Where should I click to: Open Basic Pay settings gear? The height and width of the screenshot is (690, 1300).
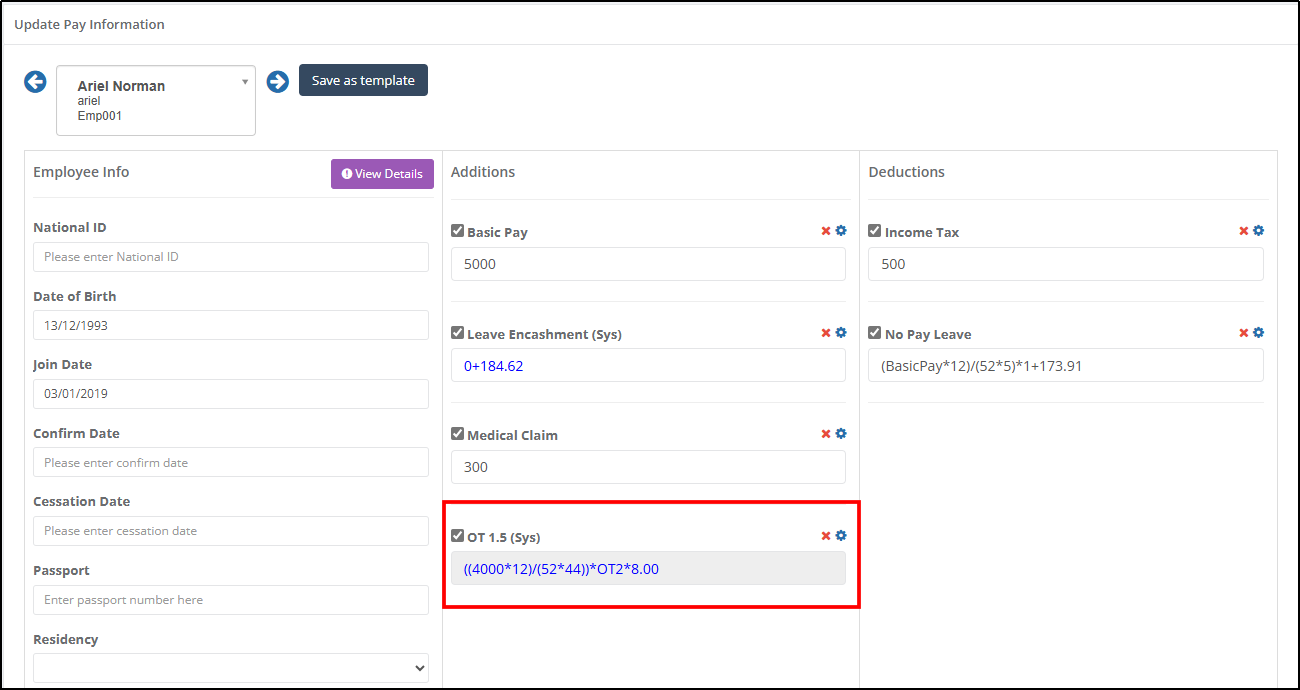pos(841,231)
